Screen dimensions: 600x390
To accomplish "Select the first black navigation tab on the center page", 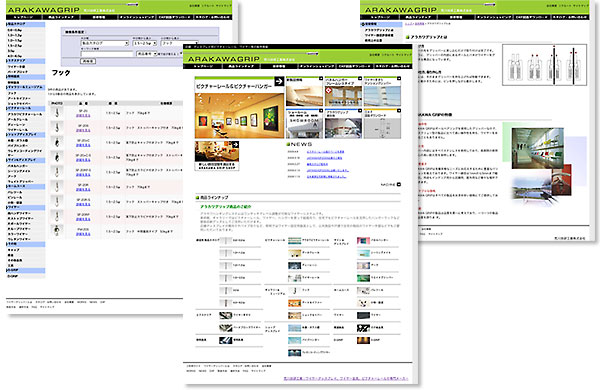I will [203, 66].
